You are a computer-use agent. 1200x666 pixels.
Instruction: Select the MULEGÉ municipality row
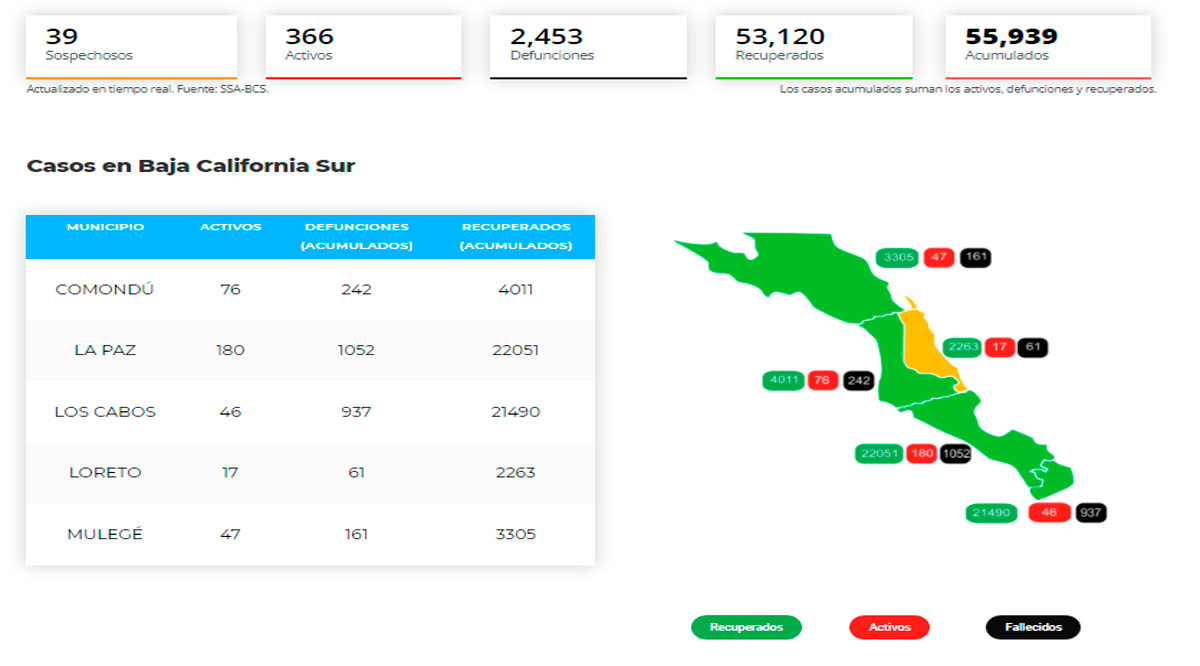(x=310, y=534)
